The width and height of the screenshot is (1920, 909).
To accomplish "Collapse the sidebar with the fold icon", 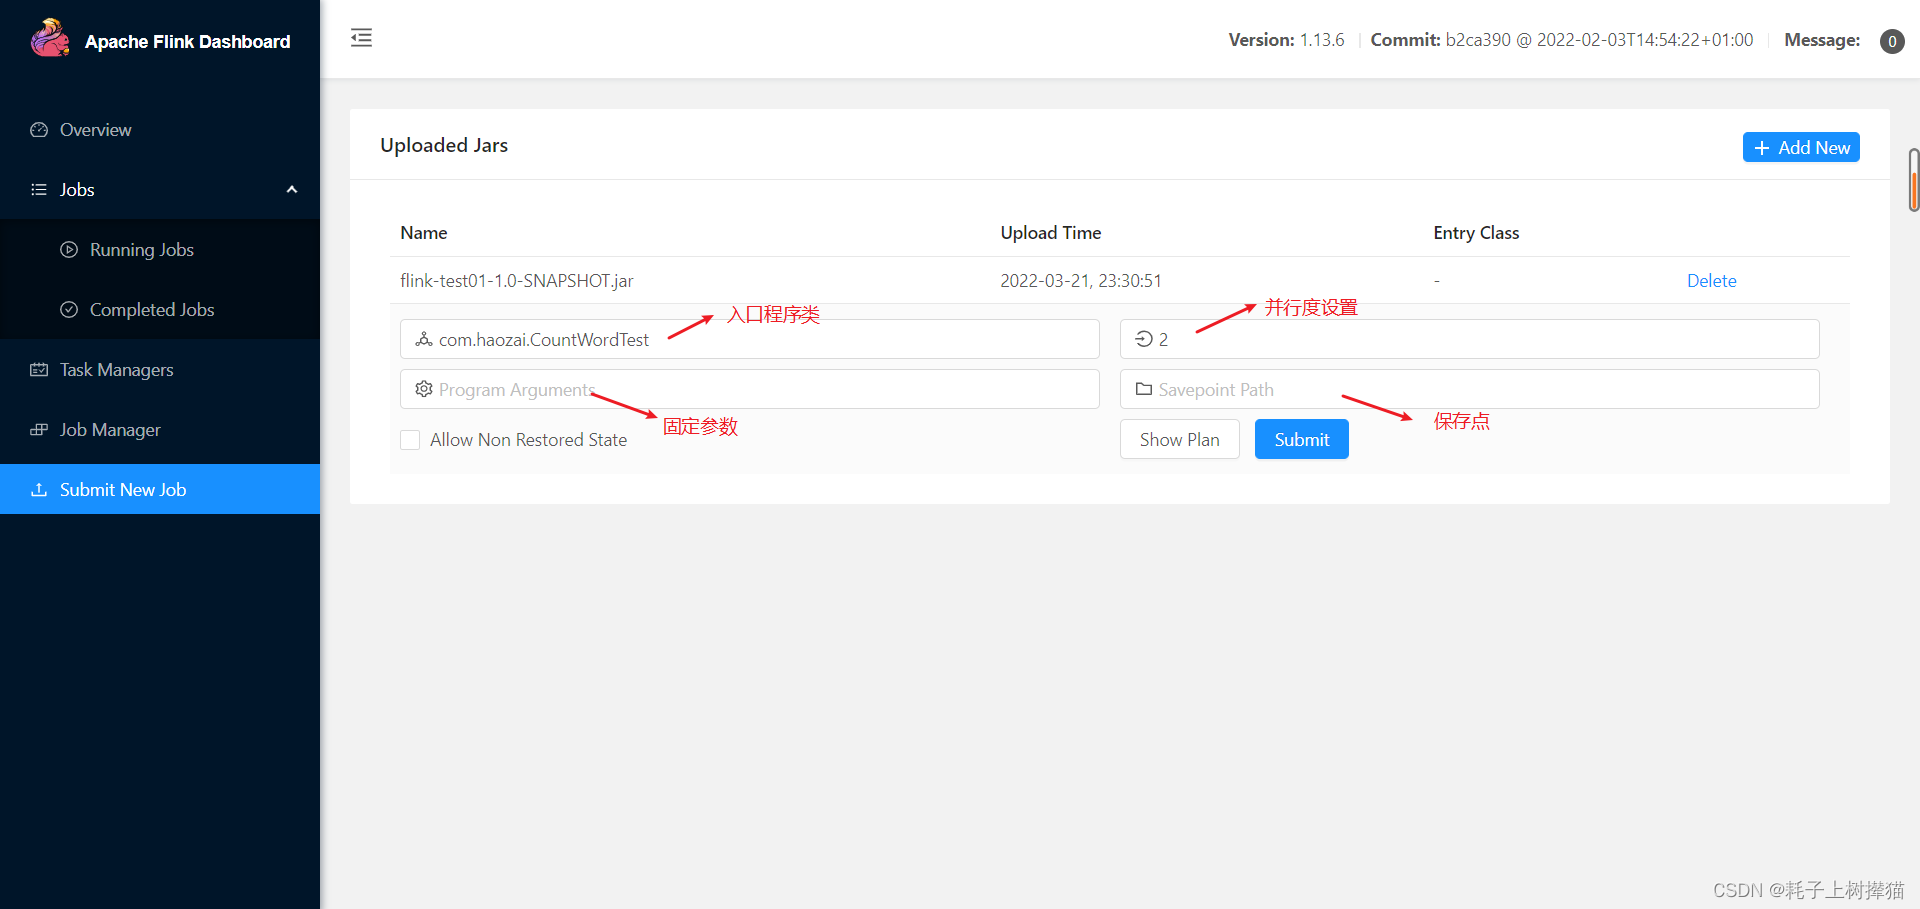I will click(x=361, y=38).
